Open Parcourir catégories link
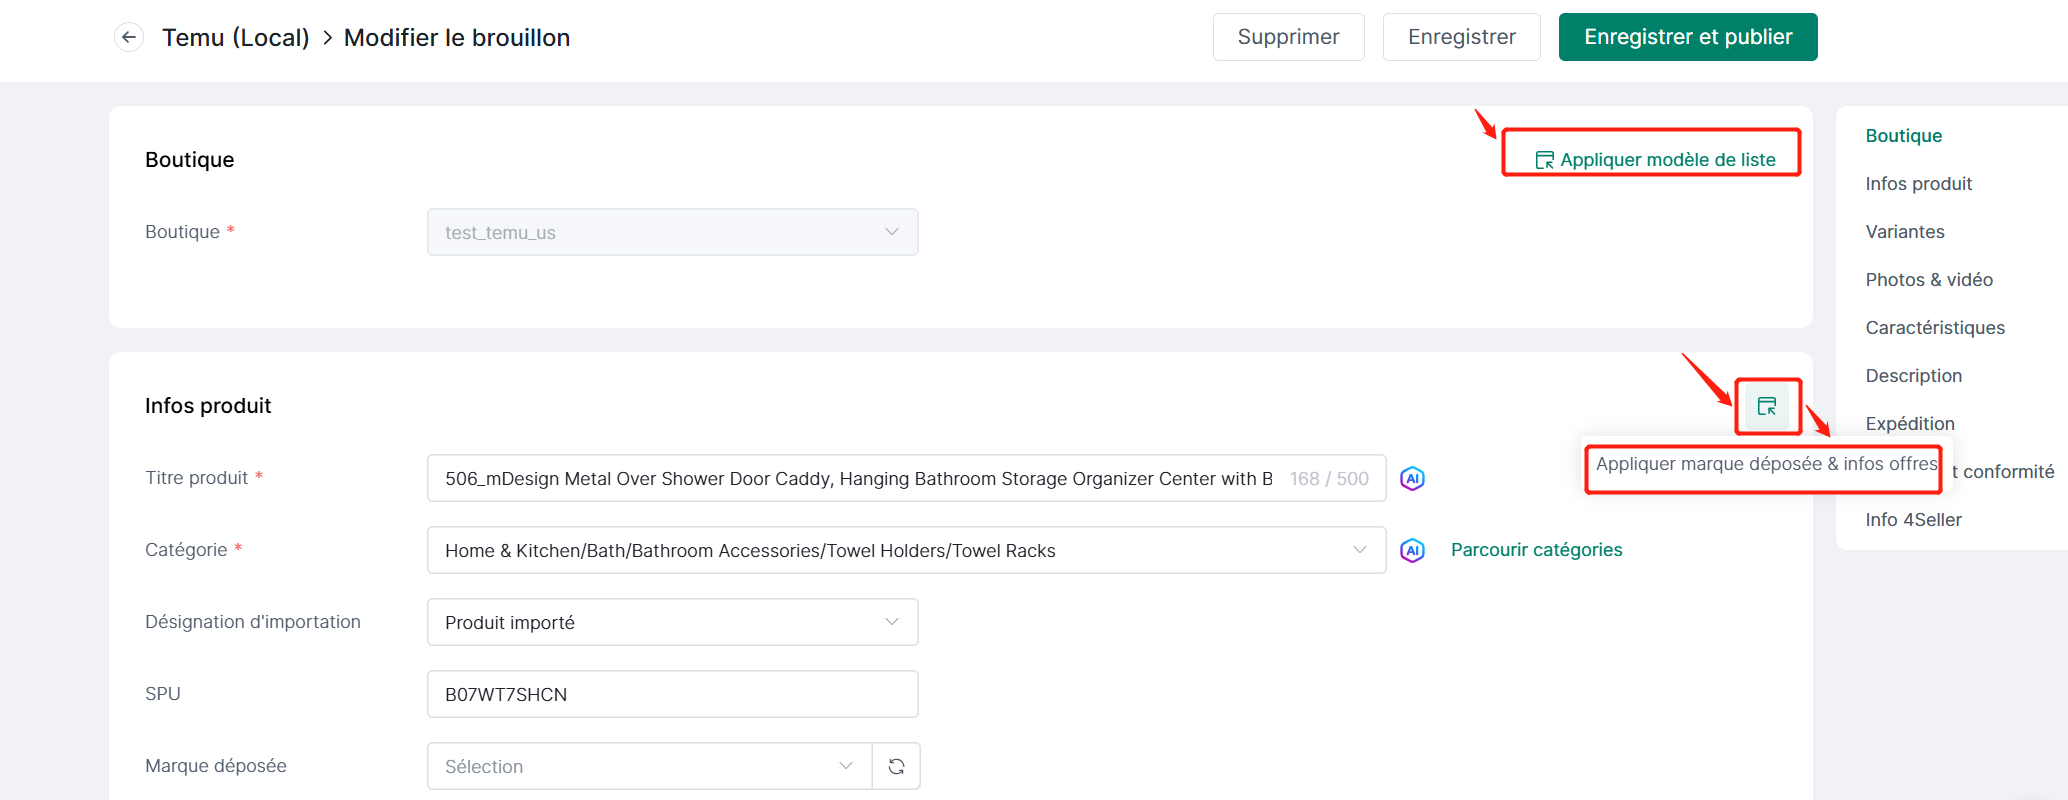 point(1536,550)
